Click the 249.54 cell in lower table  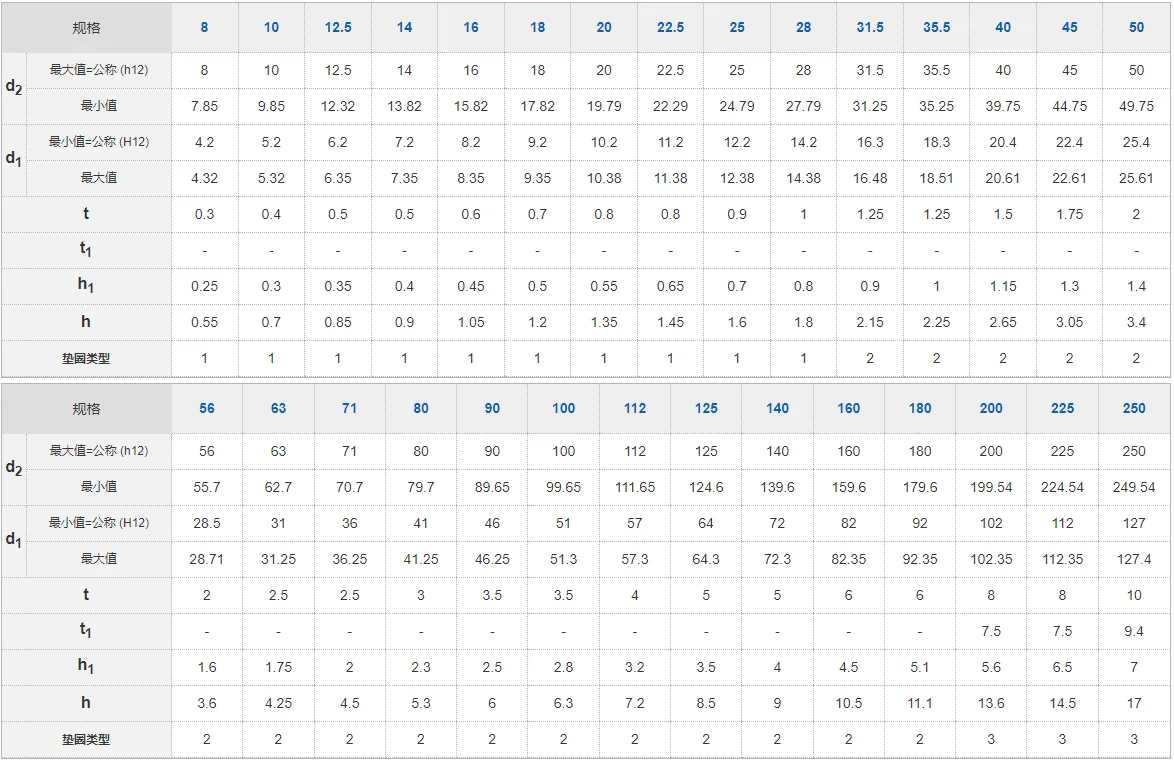(1134, 487)
